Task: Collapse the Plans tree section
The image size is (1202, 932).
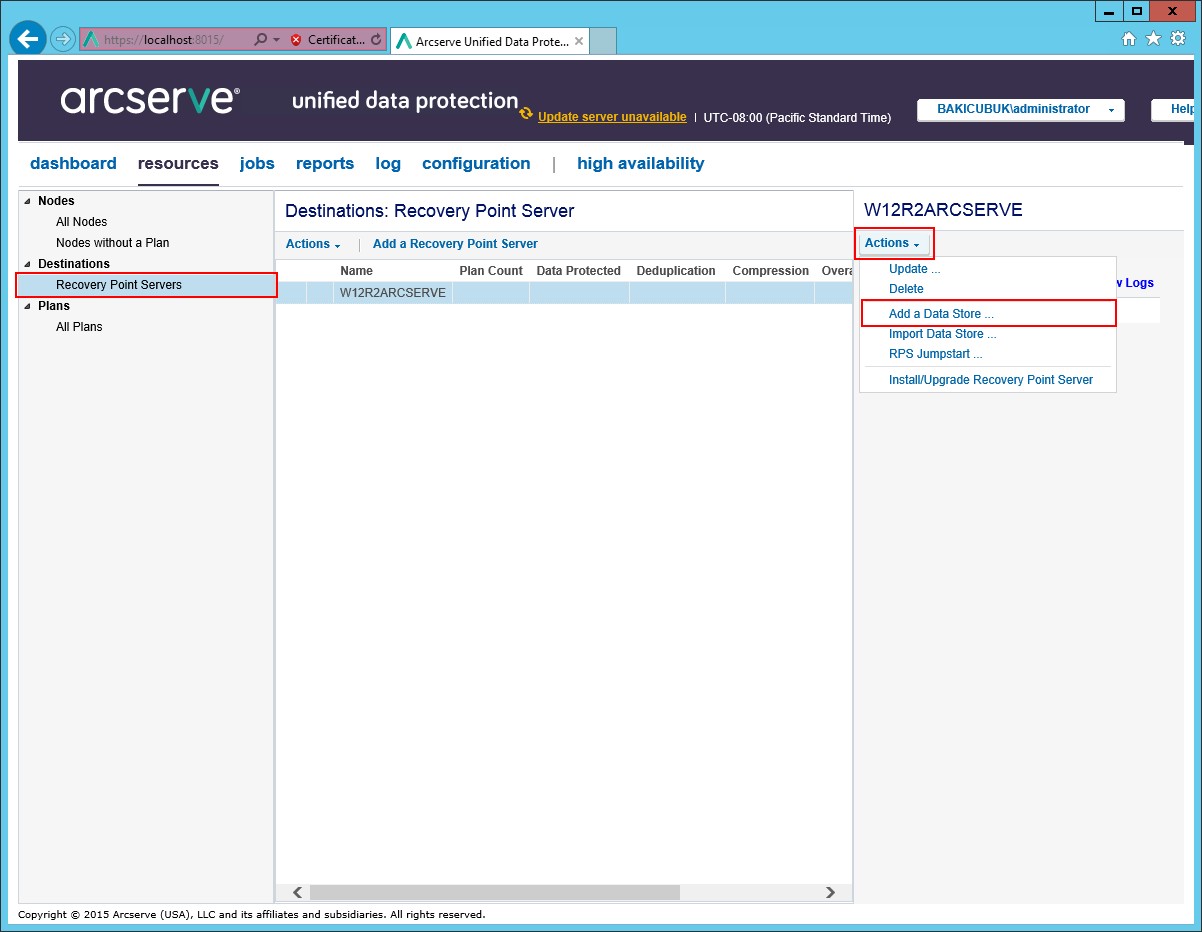Action: (x=27, y=306)
